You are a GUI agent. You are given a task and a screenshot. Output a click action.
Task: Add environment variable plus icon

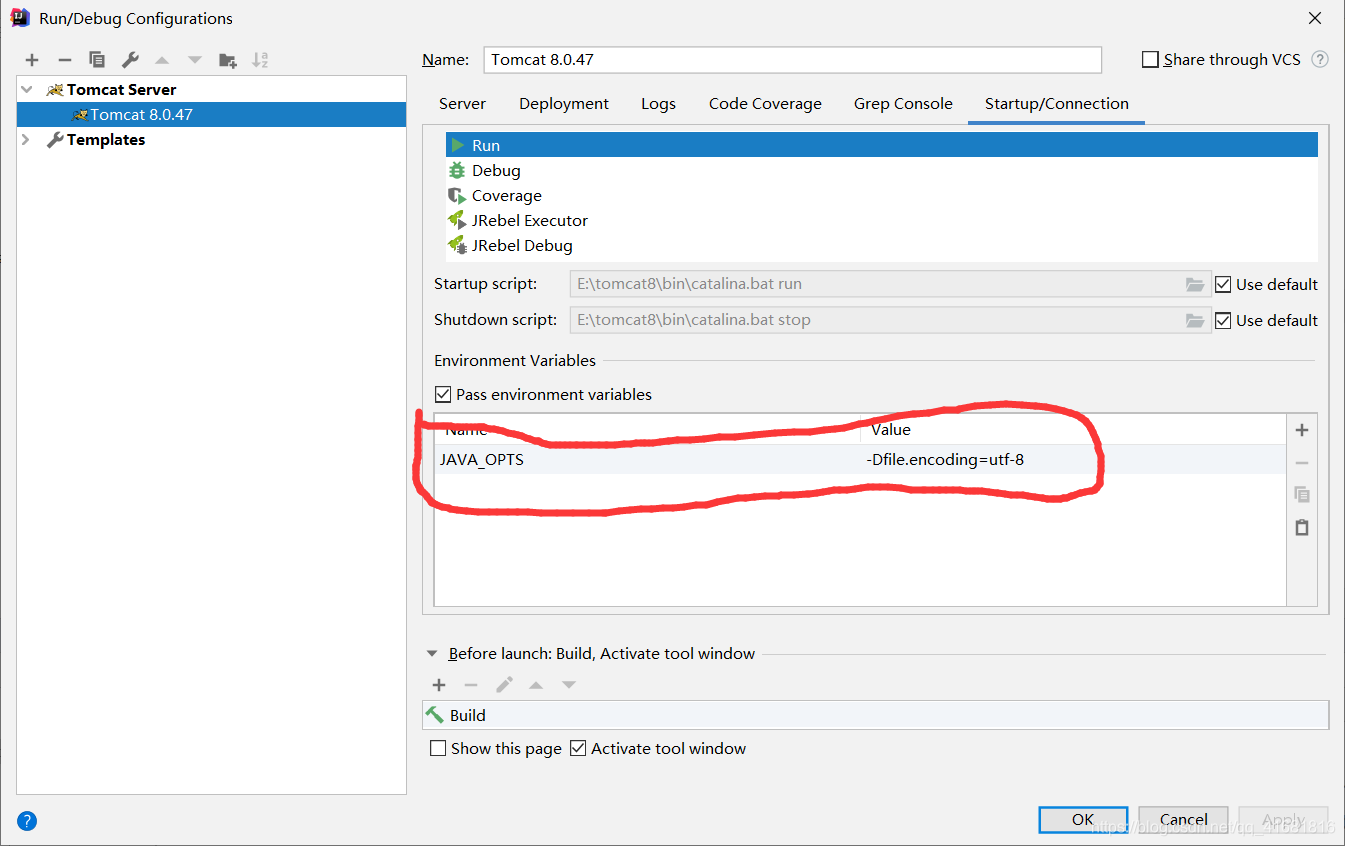(x=1301, y=430)
